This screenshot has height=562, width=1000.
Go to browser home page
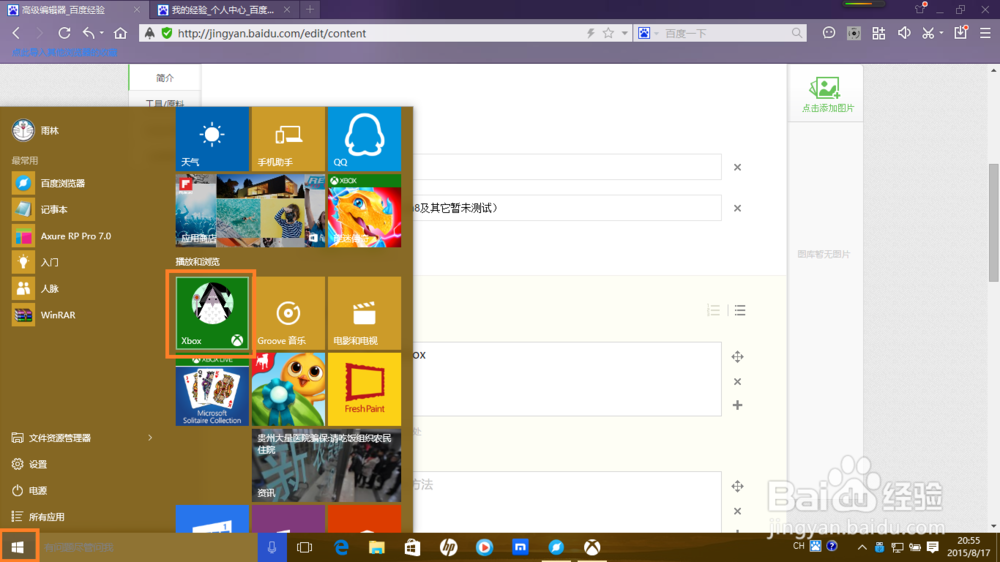(x=120, y=33)
